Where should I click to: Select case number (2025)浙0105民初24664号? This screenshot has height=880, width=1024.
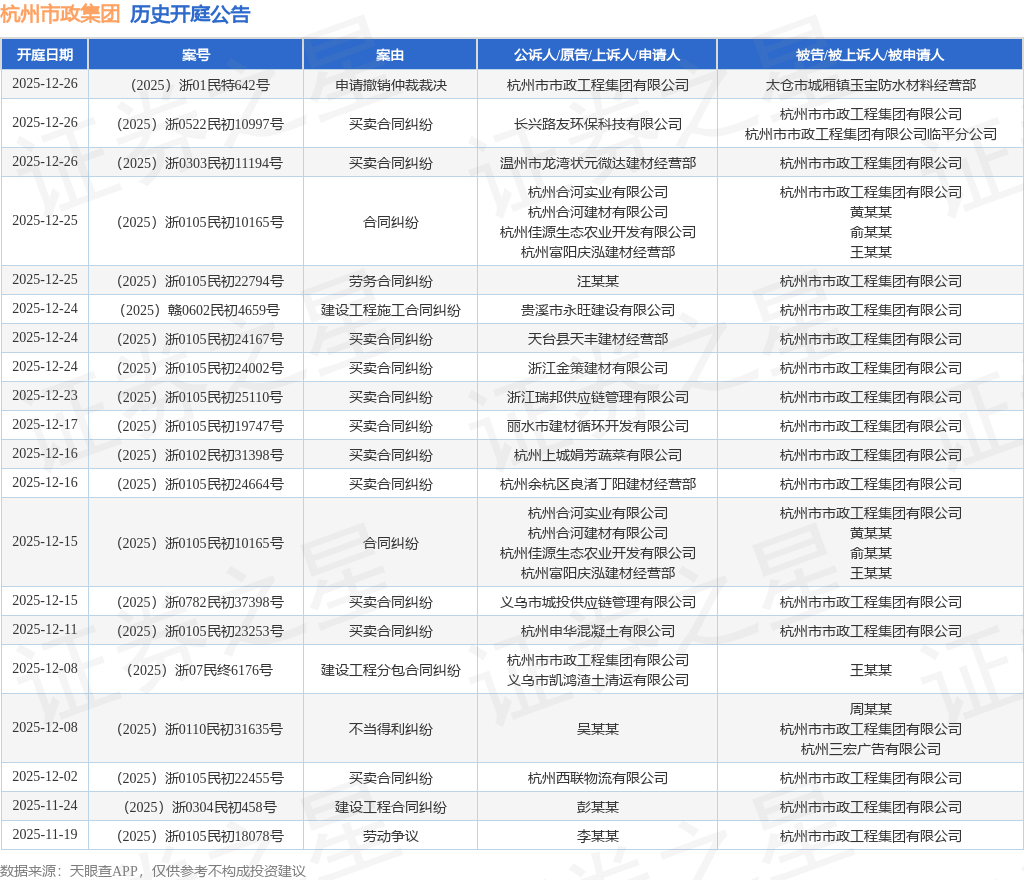point(200,484)
